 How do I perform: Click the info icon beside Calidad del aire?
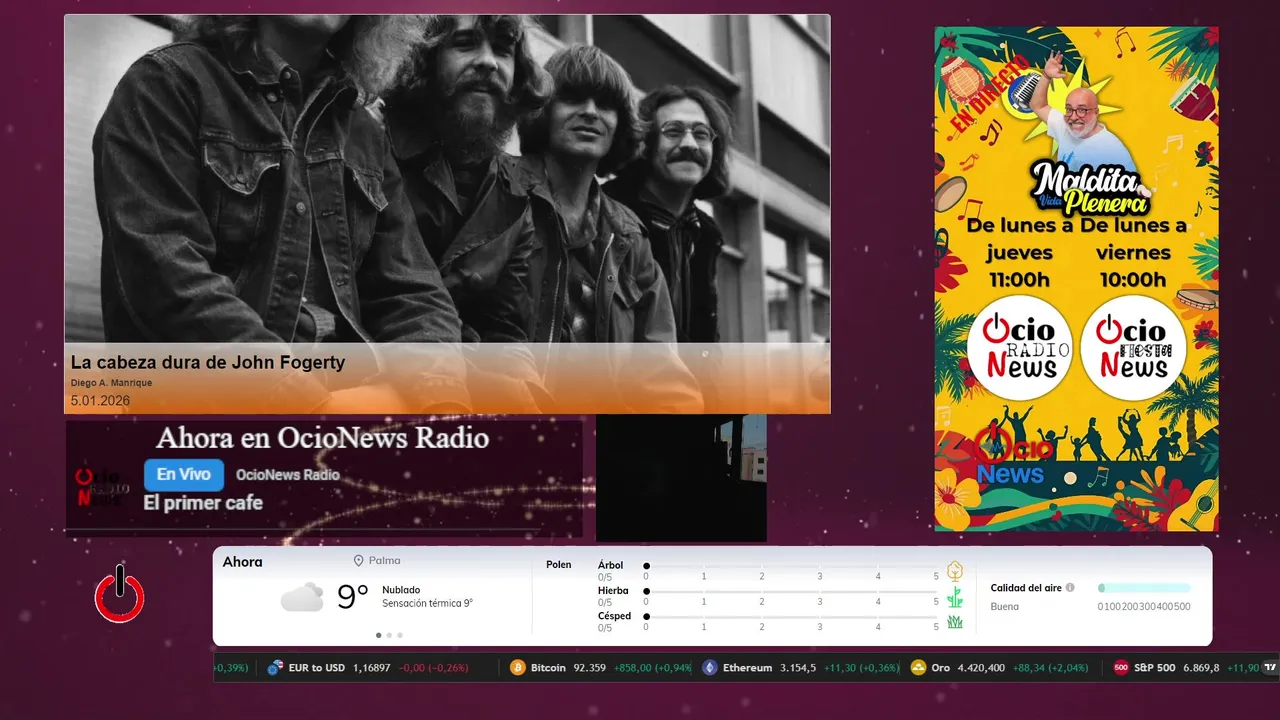click(1070, 588)
